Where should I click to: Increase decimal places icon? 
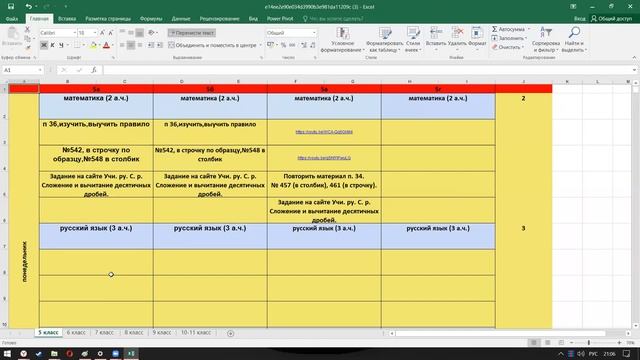click(x=304, y=45)
